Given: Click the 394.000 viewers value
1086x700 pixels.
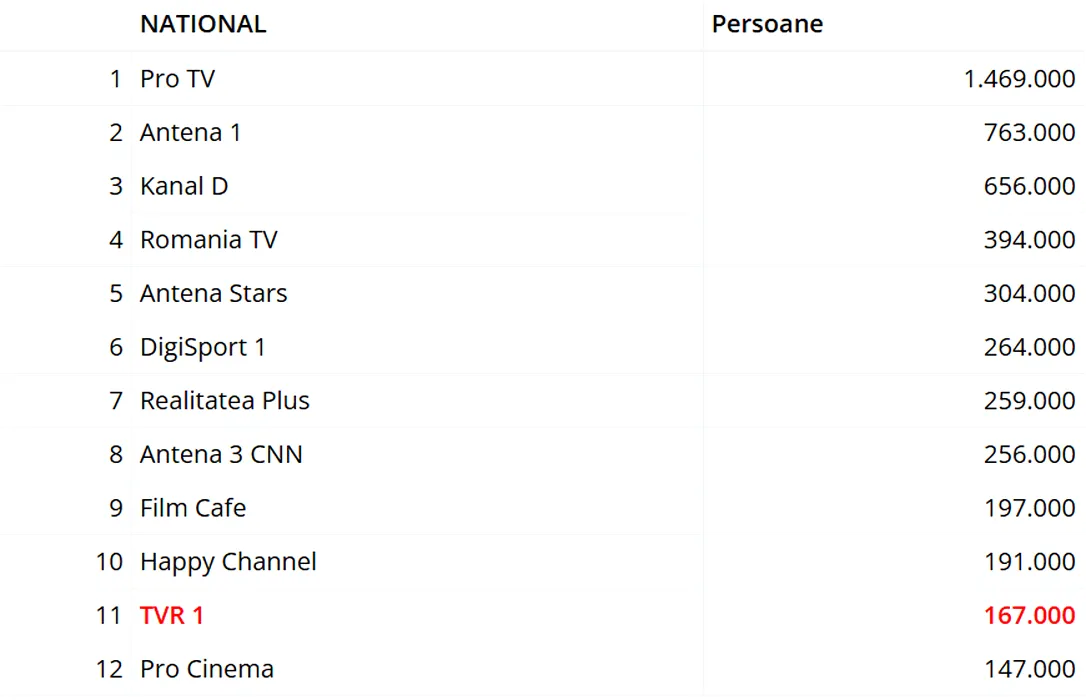Looking at the screenshot, I should click(x=1029, y=240).
